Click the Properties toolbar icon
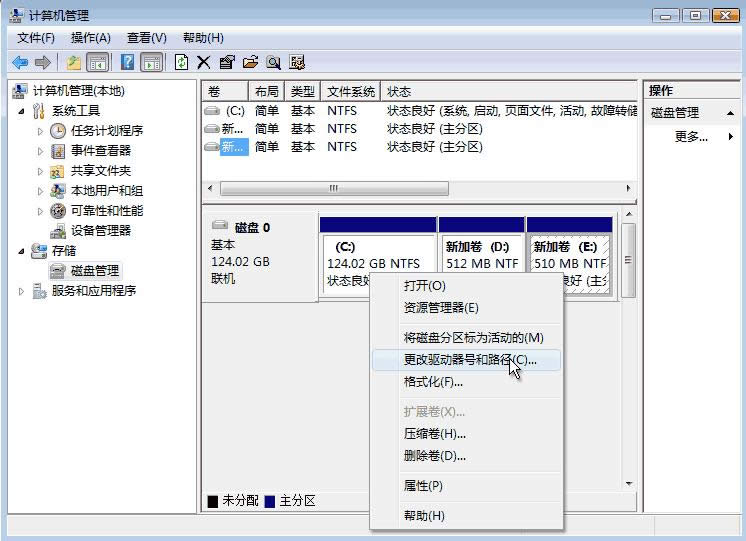746x541 pixels. coord(227,62)
